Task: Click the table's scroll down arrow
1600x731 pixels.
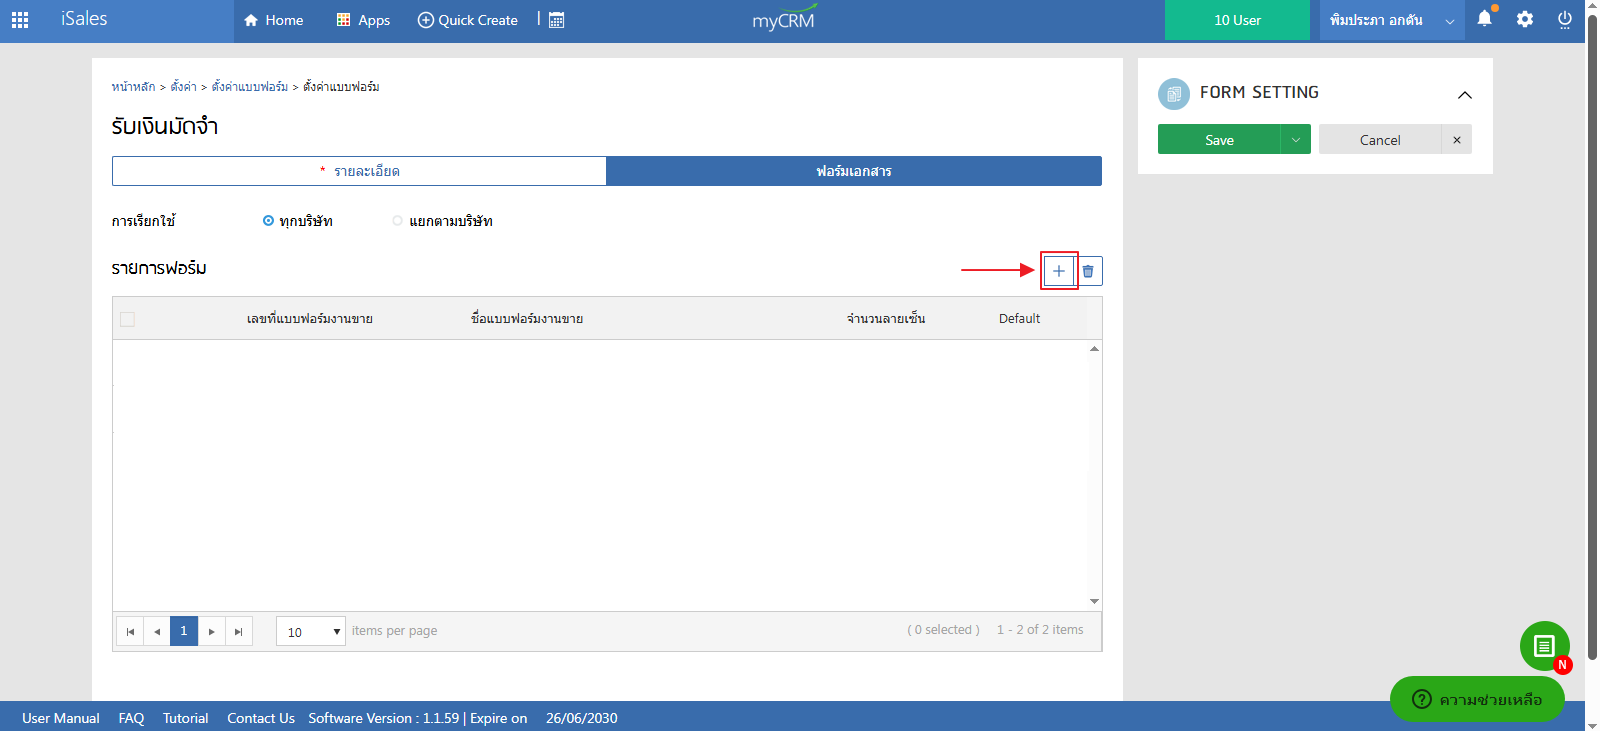Action: (1094, 601)
